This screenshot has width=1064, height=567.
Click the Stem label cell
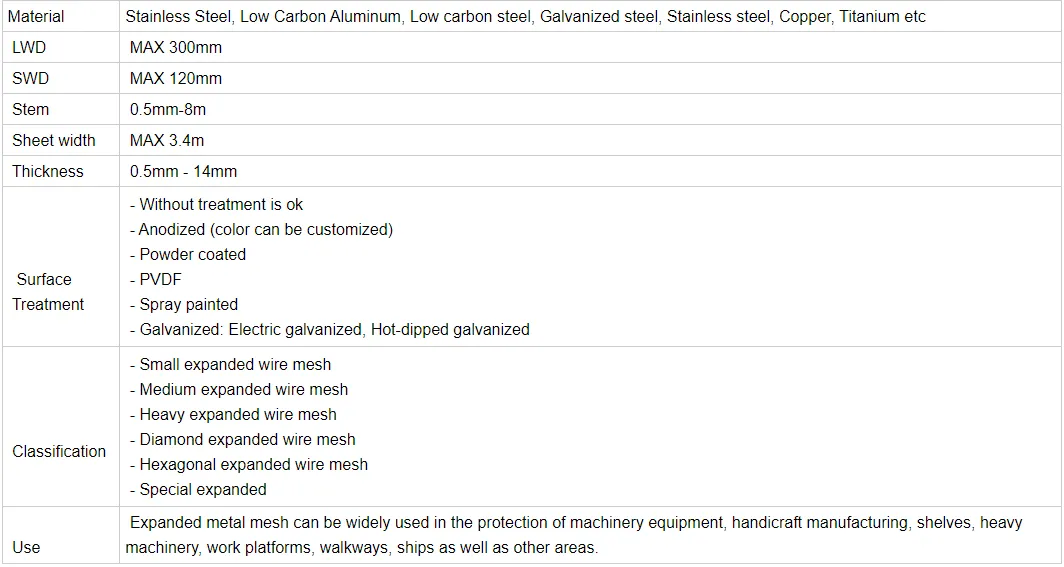tap(30, 109)
